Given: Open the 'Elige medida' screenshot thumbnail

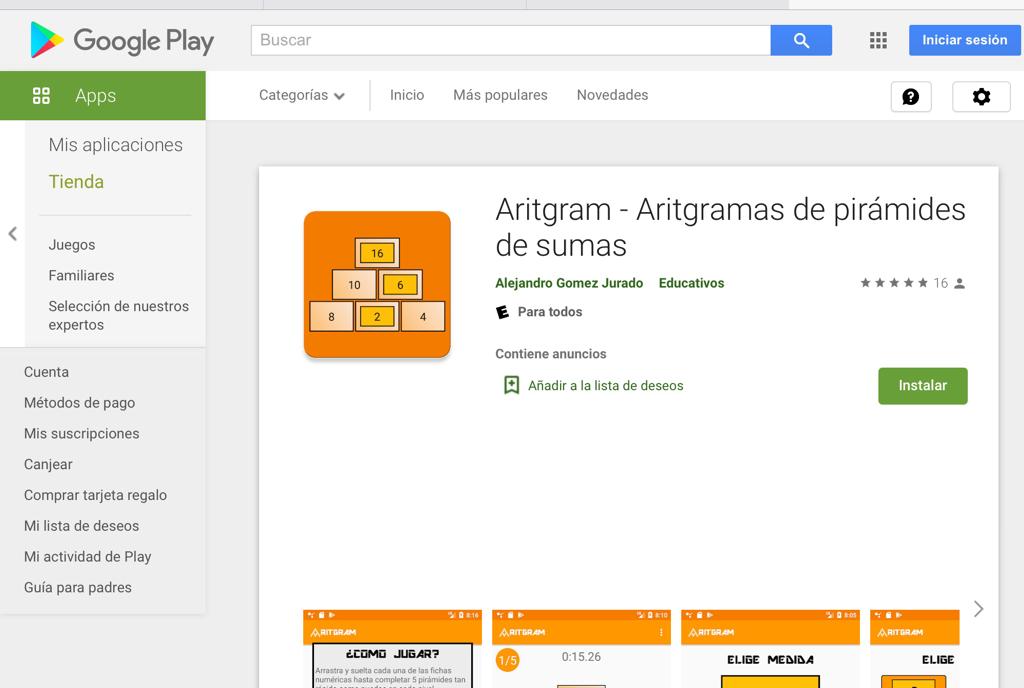Looking at the screenshot, I should [x=771, y=648].
